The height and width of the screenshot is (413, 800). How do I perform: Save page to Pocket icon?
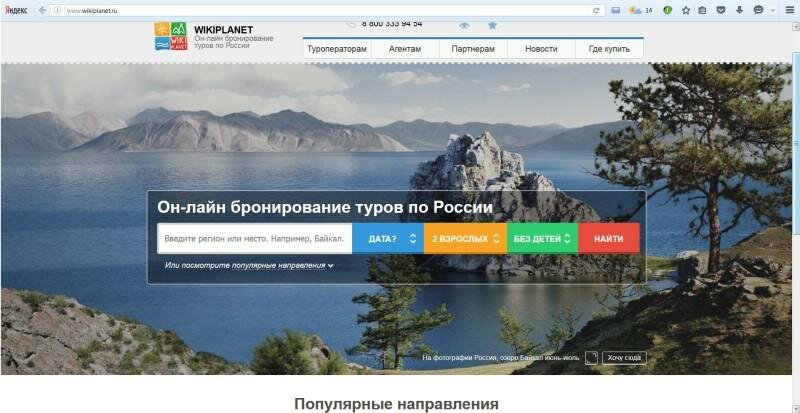click(x=720, y=10)
